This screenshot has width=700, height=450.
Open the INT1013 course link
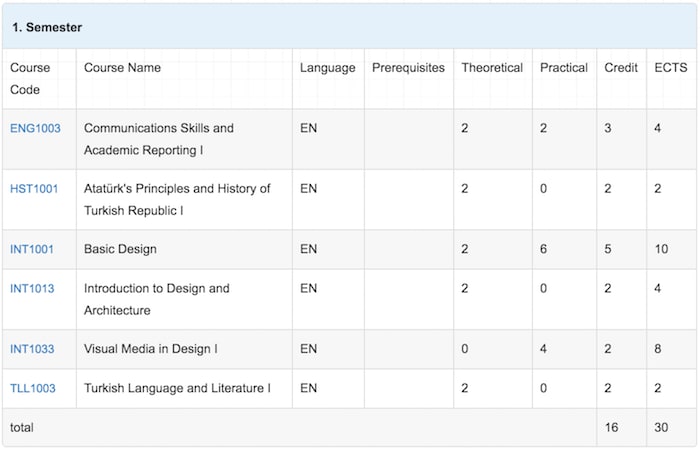tap(32, 288)
